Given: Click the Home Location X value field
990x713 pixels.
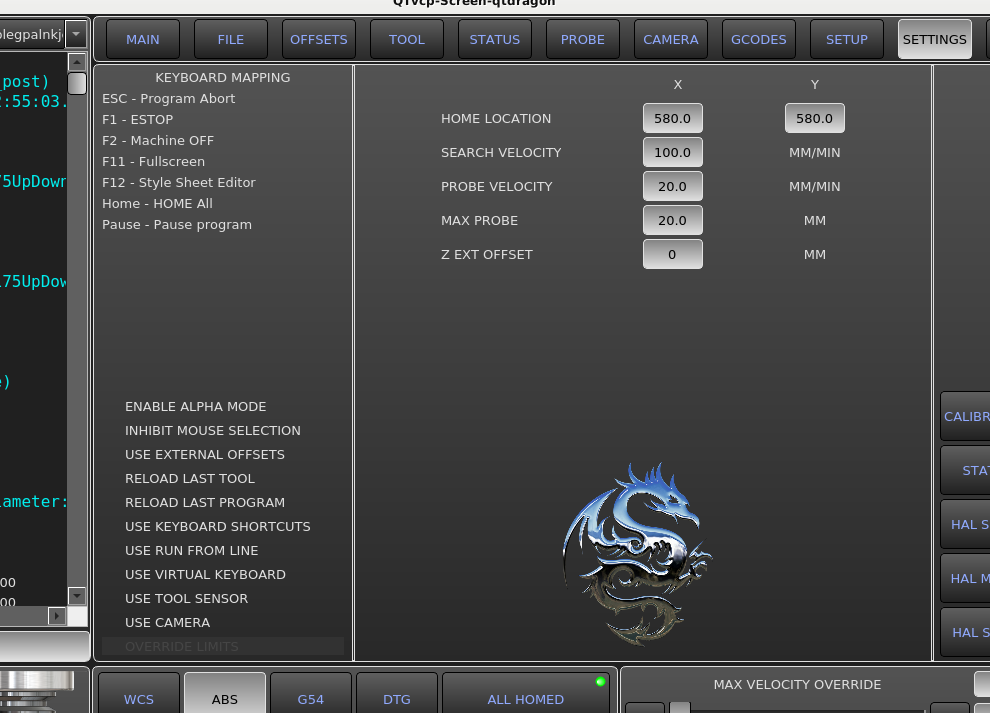Looking at the screenshot, I should [672, 118].
